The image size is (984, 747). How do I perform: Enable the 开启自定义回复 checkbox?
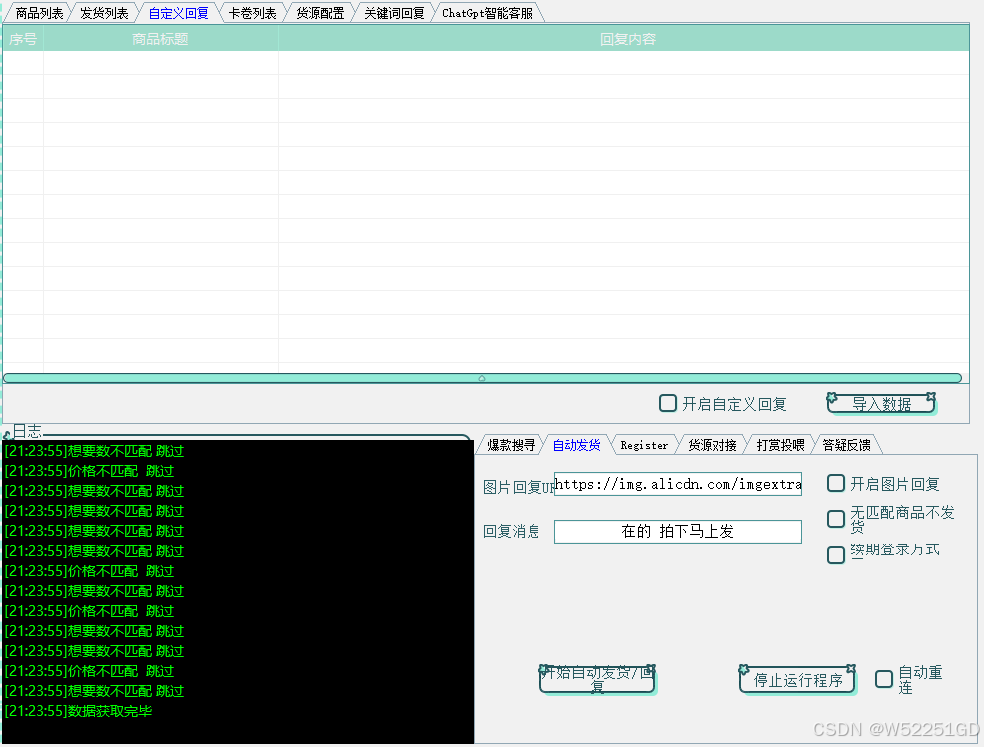coord(668,403)
